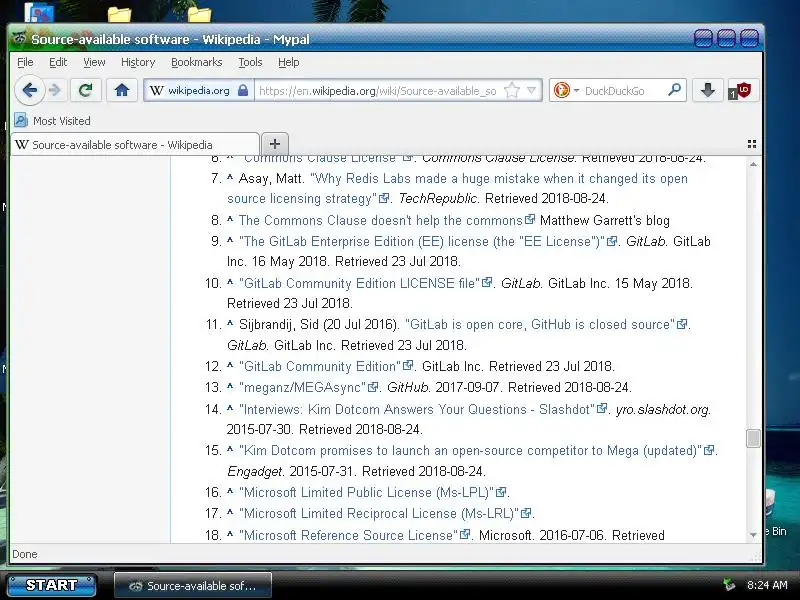This screenshot has width=800, height=600.
Task: Reload the page with the refresh icon
Action: point(85,91)
